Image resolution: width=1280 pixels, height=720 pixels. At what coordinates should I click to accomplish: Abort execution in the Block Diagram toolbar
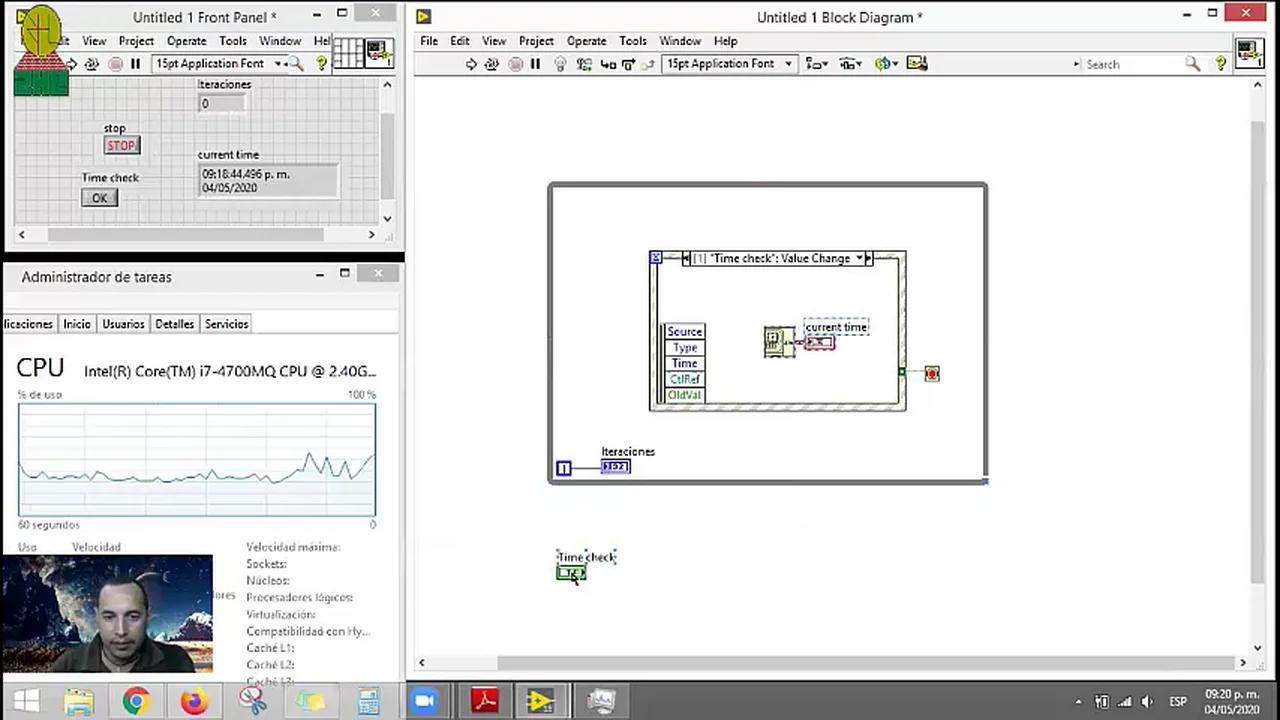click(x=515, y=64)
